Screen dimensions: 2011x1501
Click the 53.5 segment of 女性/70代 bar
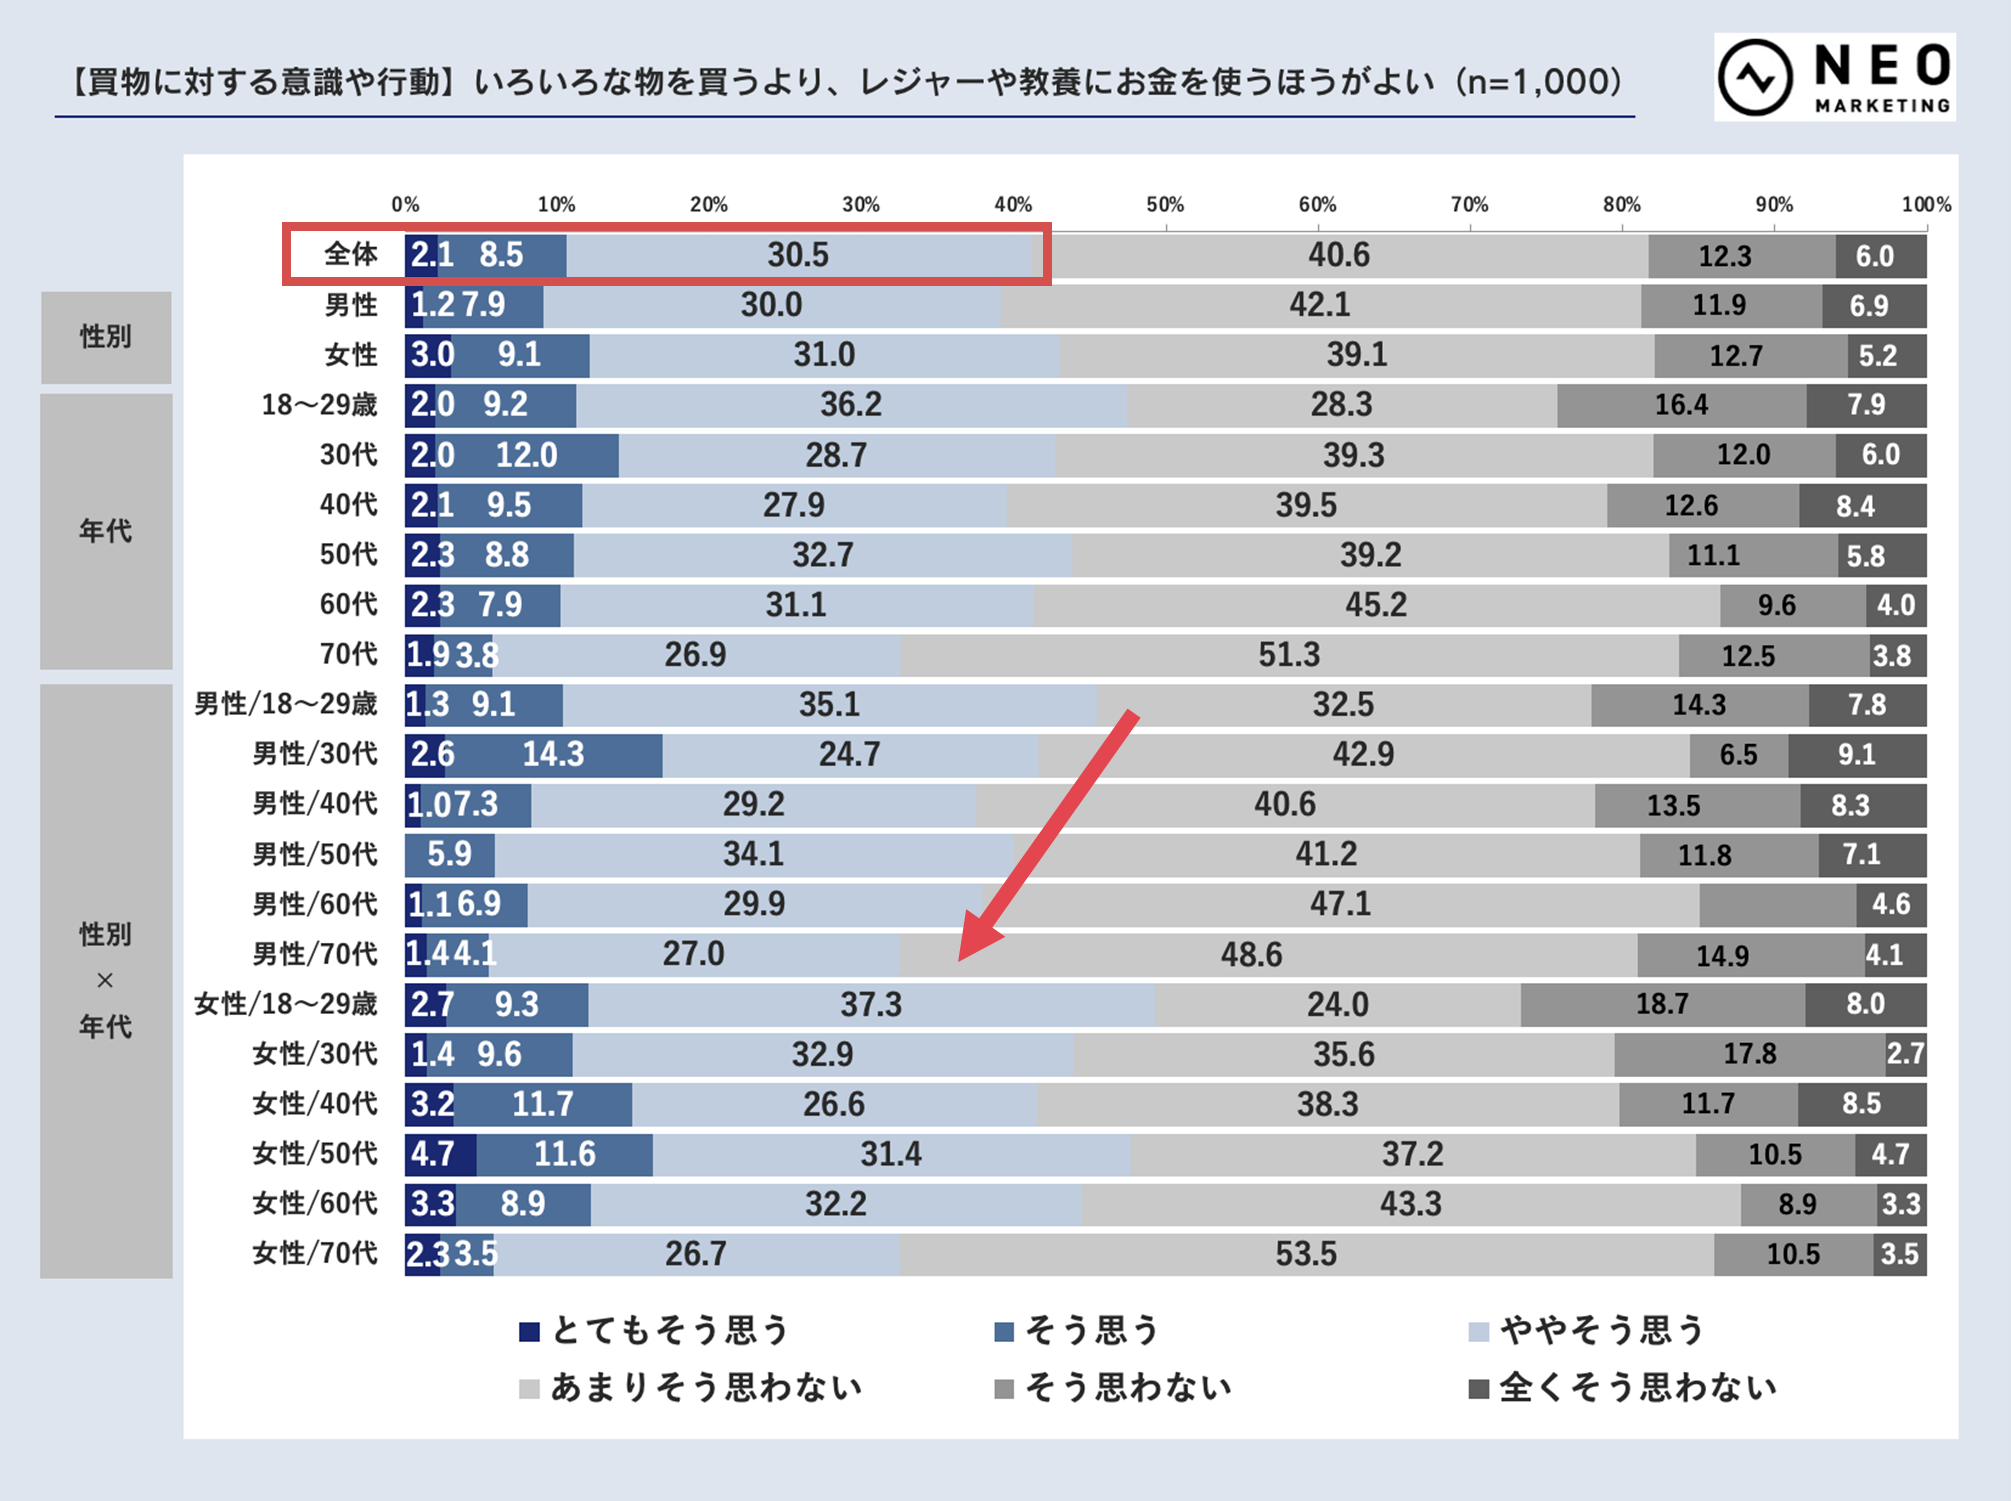click(1305, 1254)
